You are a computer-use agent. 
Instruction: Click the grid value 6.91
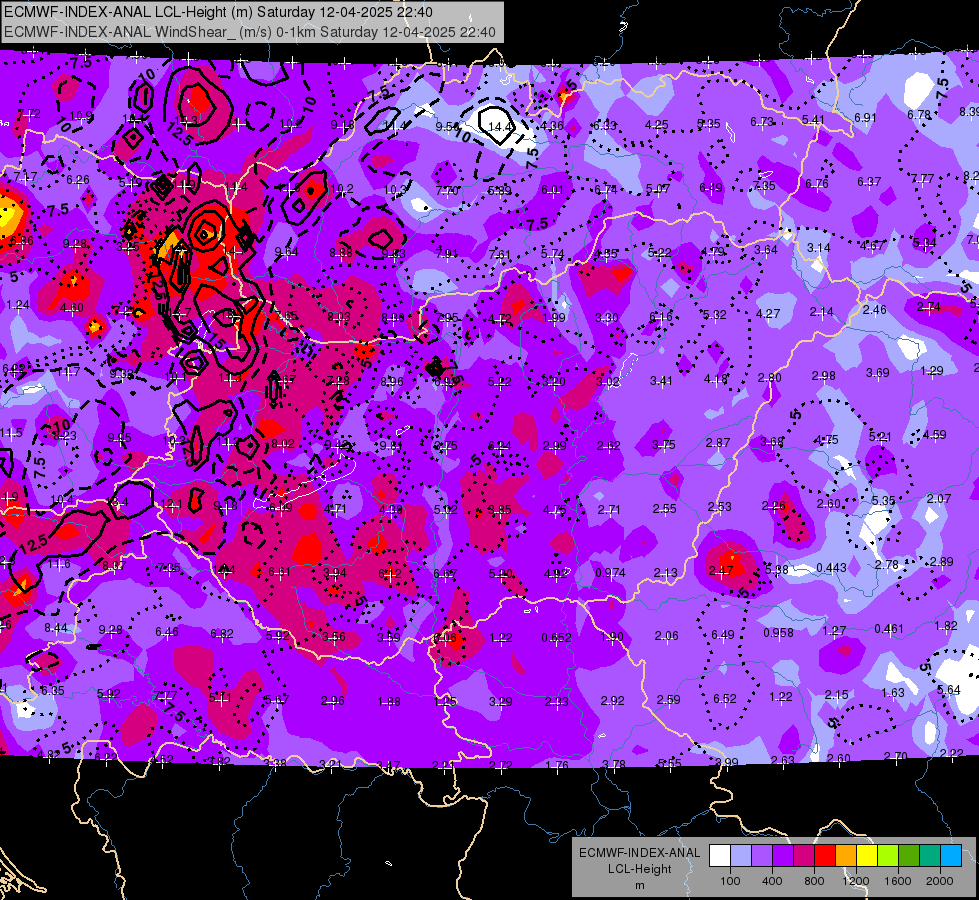point(865,118)
